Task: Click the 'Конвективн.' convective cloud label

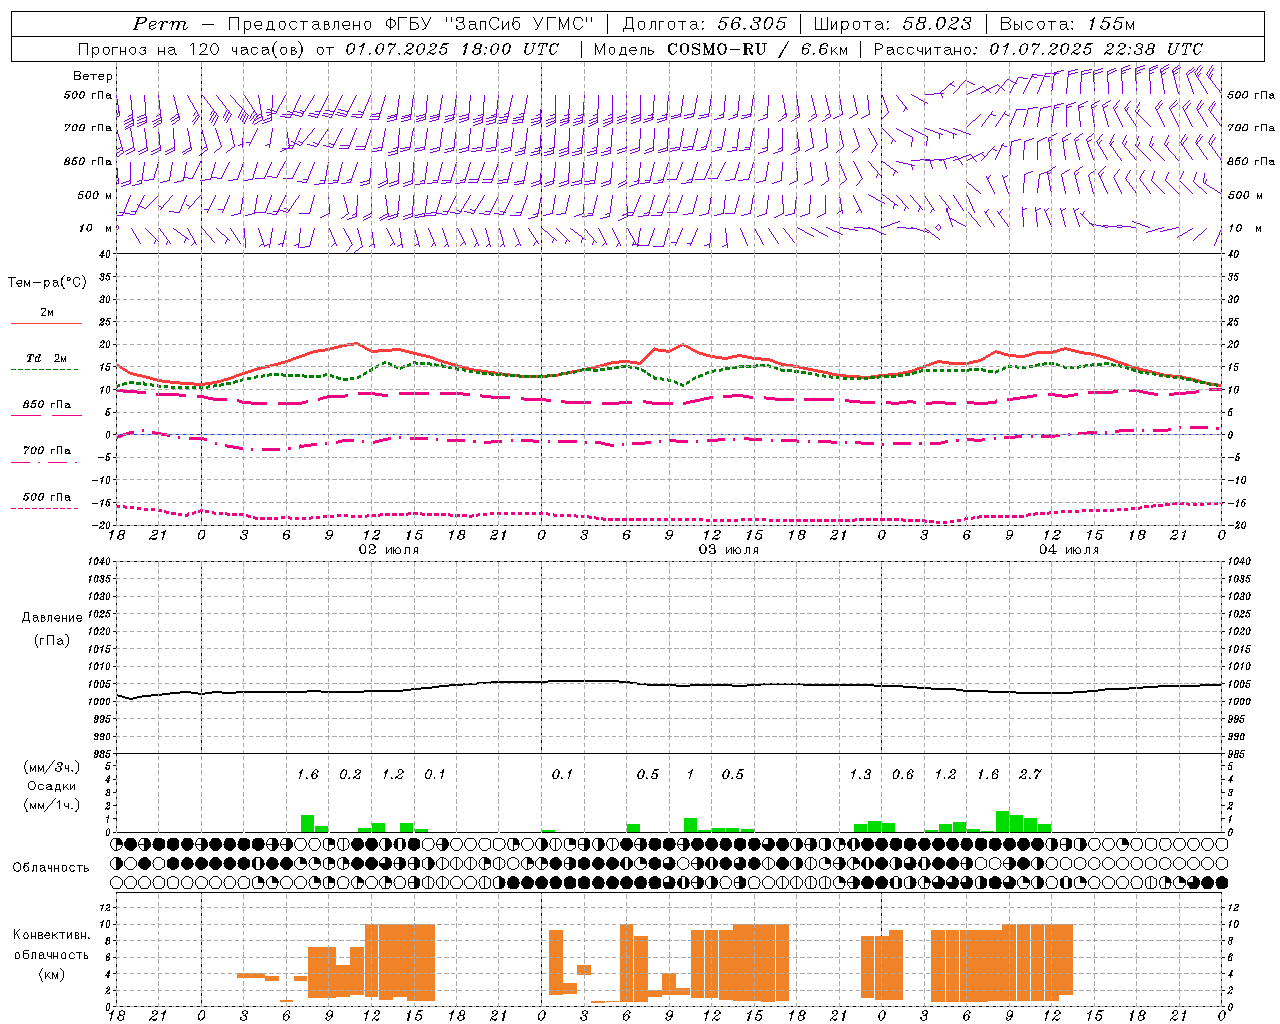Action: pyautogui.click(x=52, y=935)
